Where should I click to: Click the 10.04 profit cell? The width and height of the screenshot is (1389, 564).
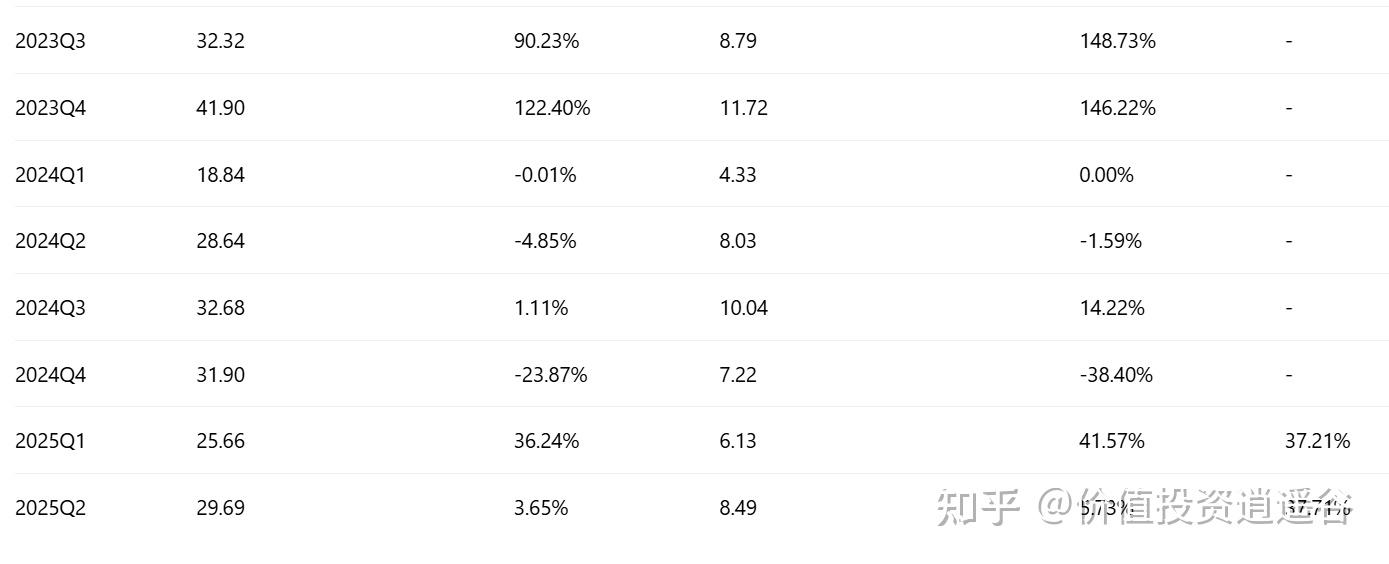[743, 308]
